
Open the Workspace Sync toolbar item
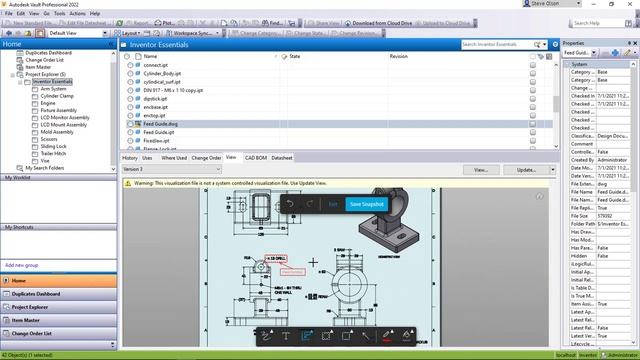click(x=192, y=33)
